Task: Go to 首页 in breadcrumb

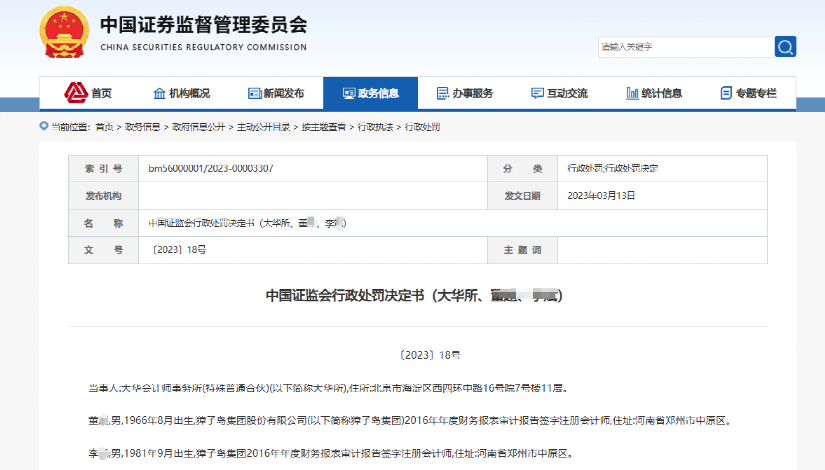Action: 104,127
